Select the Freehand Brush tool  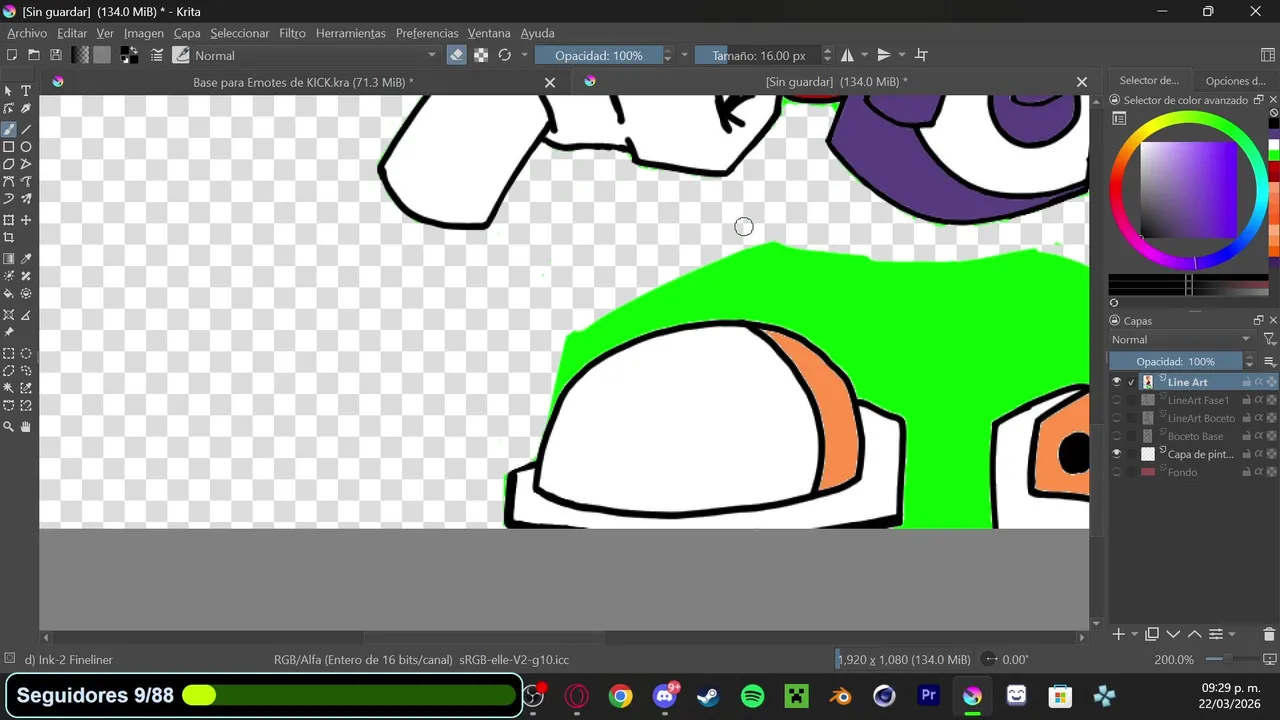(x=9, y=129)
